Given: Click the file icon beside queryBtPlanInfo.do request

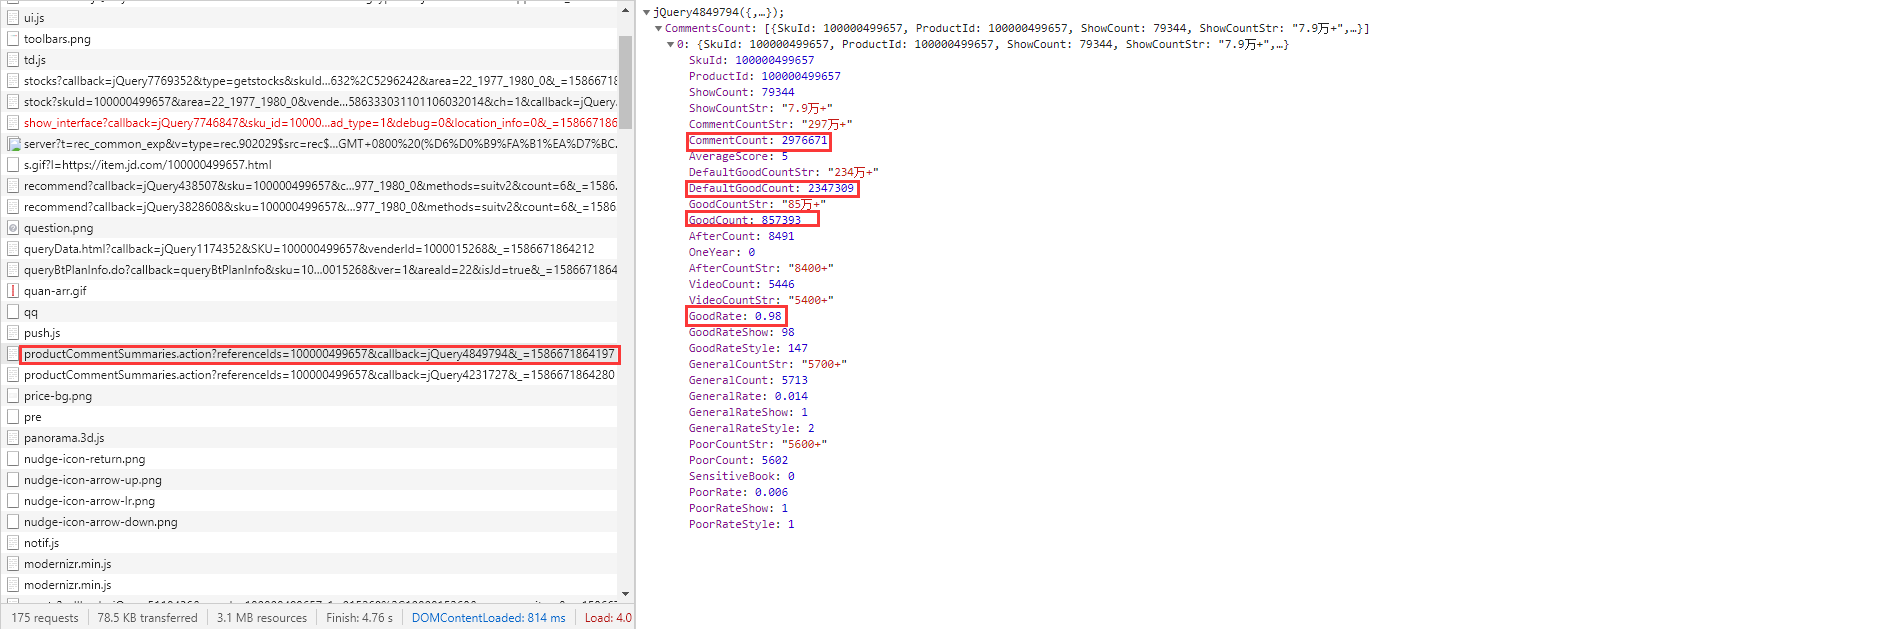Looking at the screenshot, I should [x=13, y=270].
